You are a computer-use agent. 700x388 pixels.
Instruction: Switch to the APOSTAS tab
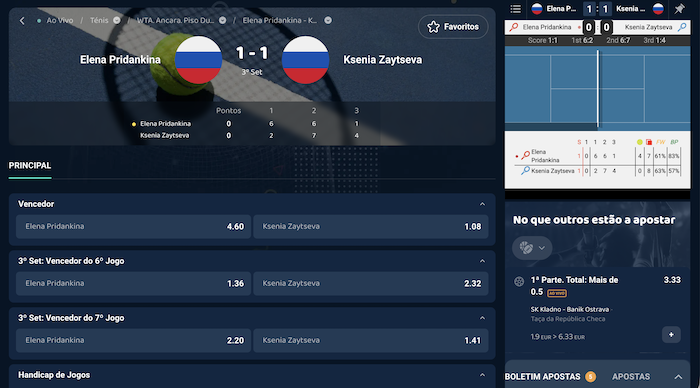pos(631,377)
